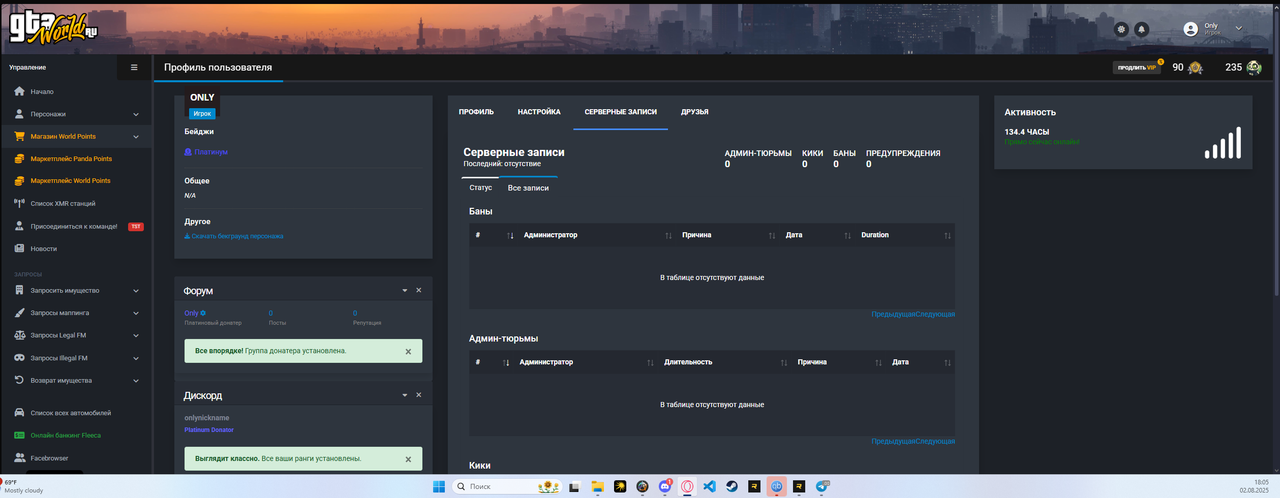1280x498 pixels.
Task: Close the Форум panel with its X
Action: 419,290
